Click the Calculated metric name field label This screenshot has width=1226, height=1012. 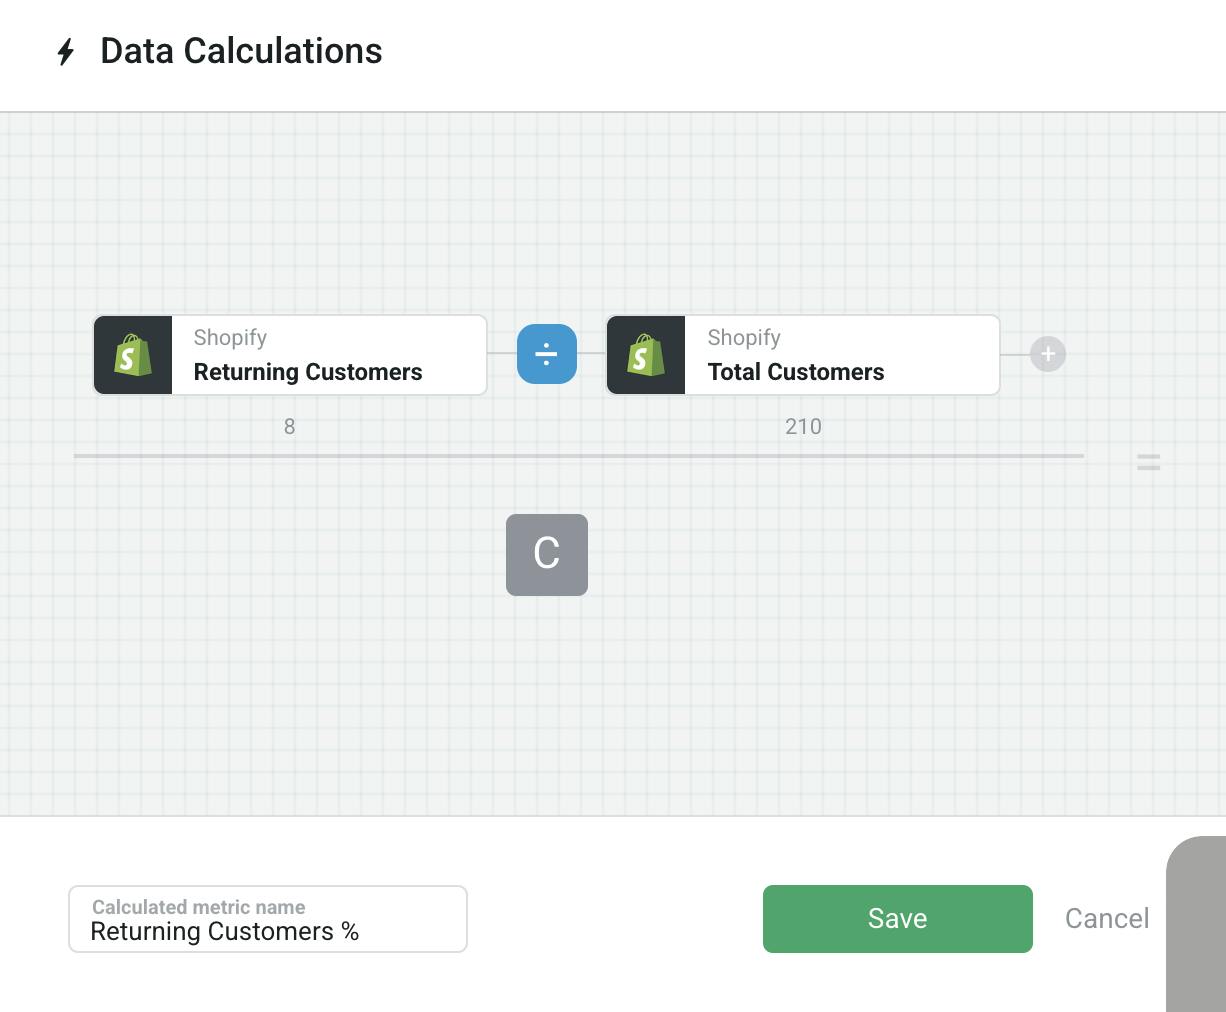pos(199,907)
